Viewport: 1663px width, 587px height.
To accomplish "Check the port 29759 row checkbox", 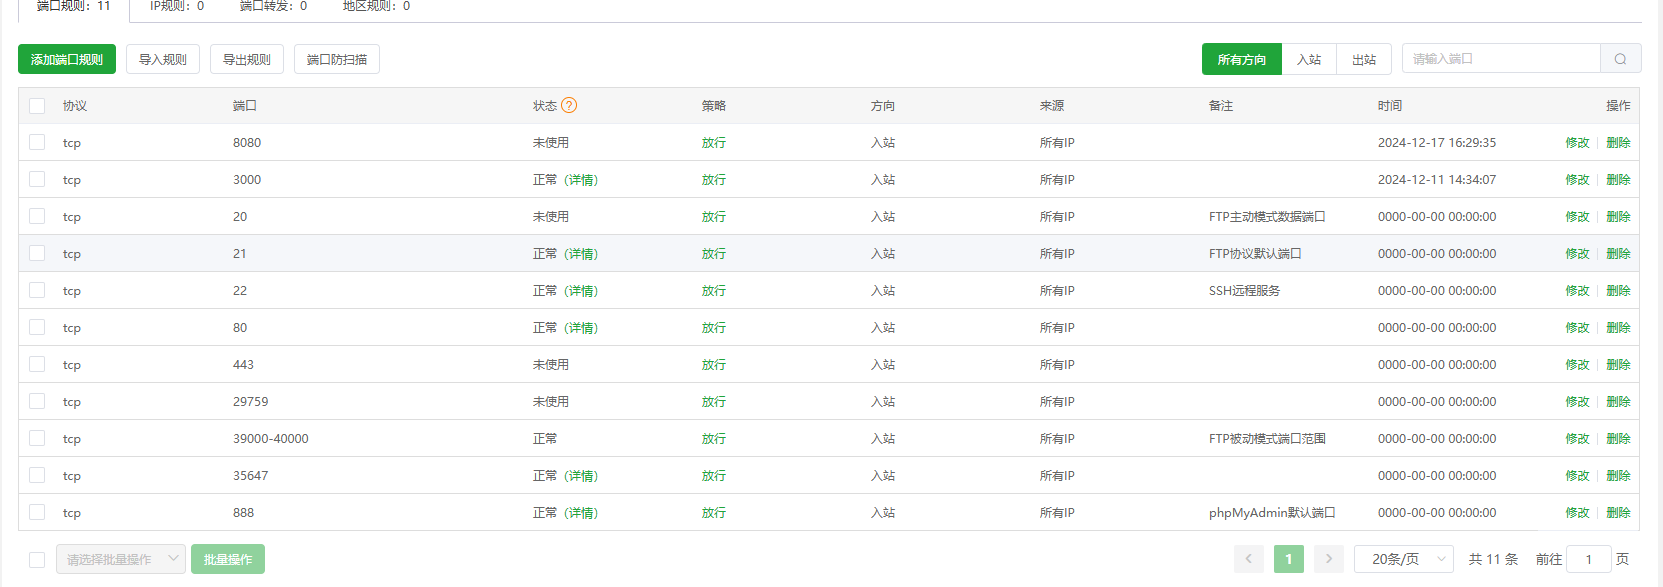I will coord(37,401).
